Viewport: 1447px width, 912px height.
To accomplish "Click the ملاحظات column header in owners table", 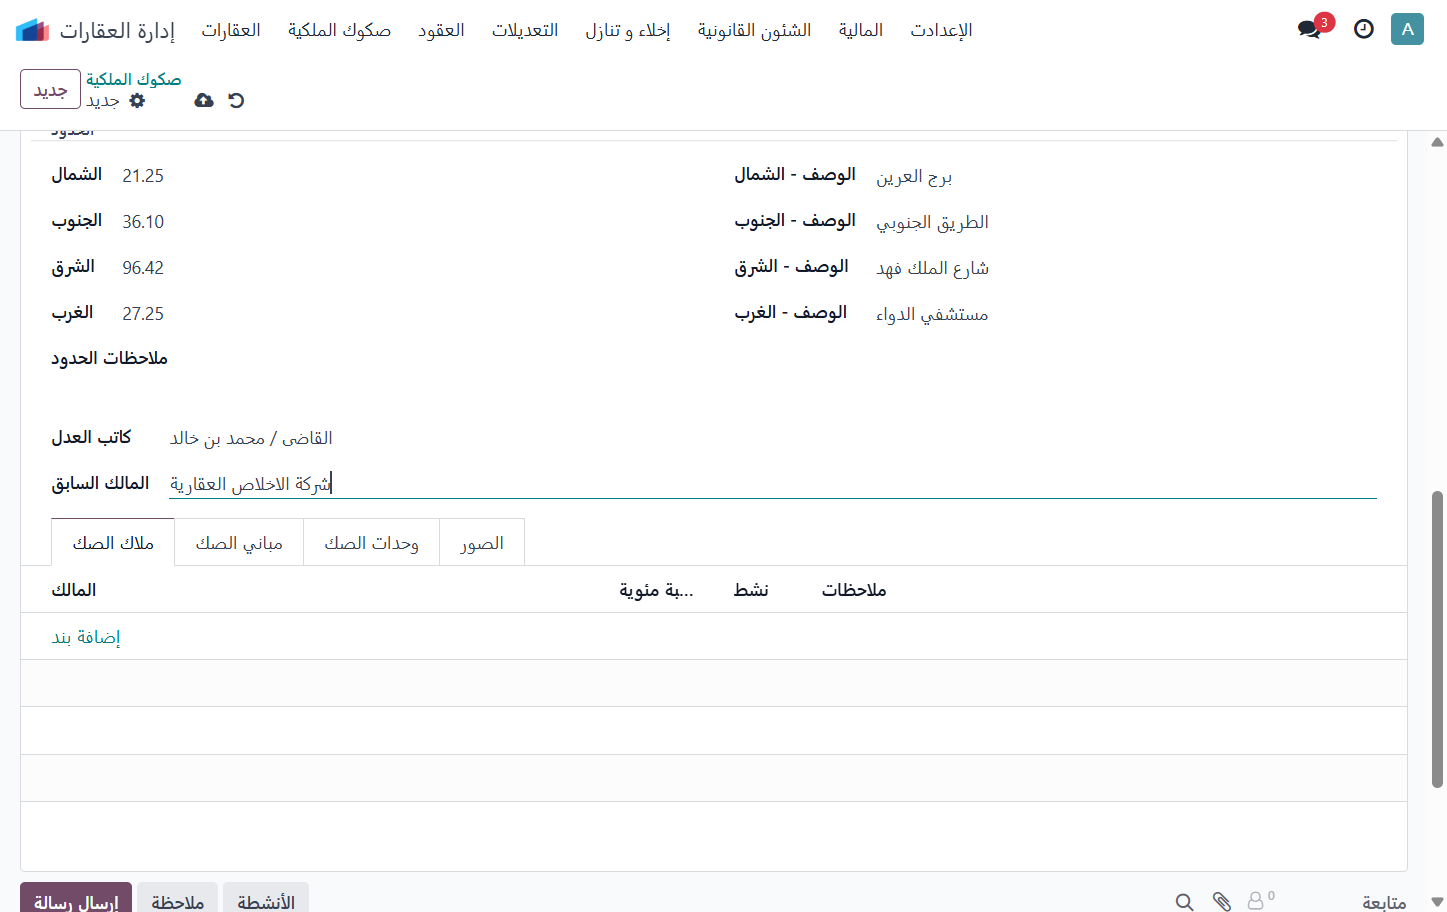I will coord(854,590).
